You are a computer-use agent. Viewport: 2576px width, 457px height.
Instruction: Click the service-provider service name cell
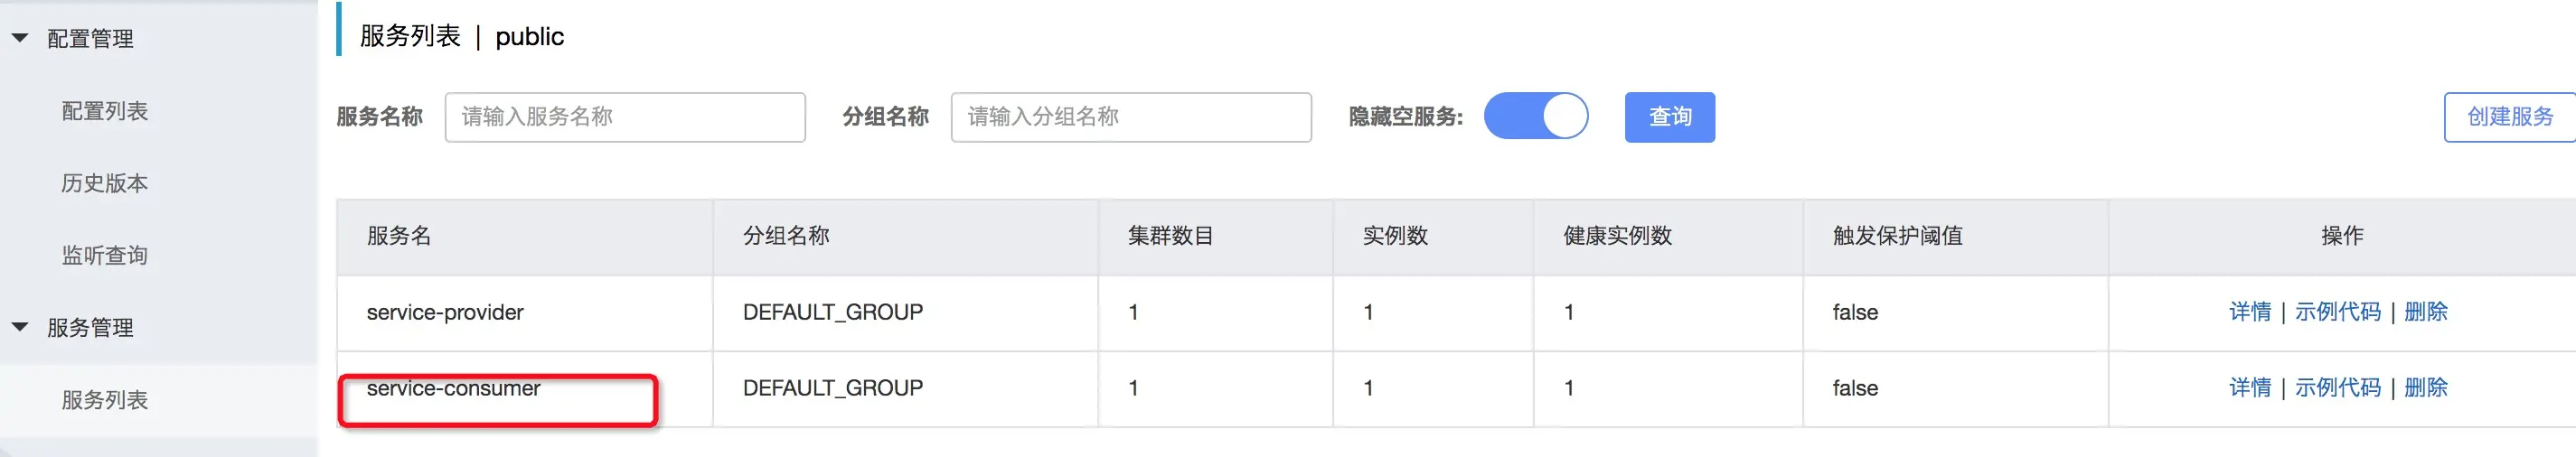point(445,312)
